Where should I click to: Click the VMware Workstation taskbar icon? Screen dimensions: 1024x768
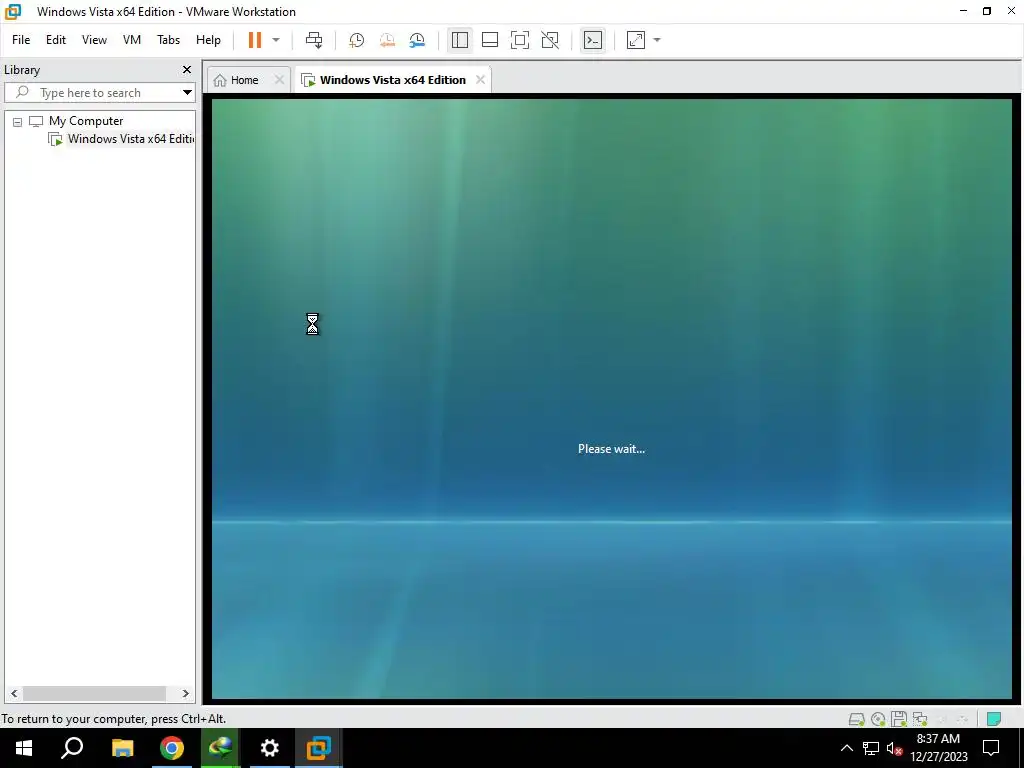[319, 748]
